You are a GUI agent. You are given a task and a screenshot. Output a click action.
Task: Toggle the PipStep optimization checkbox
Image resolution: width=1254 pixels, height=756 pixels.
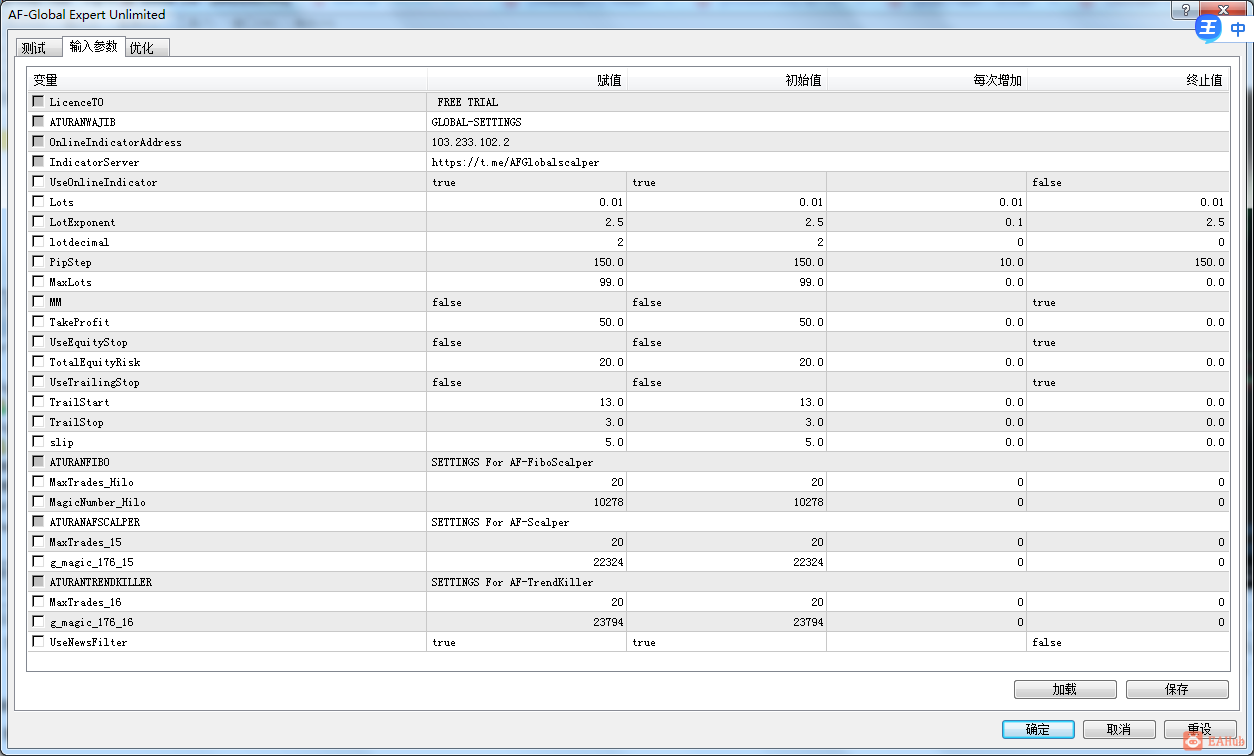point(38,262)
